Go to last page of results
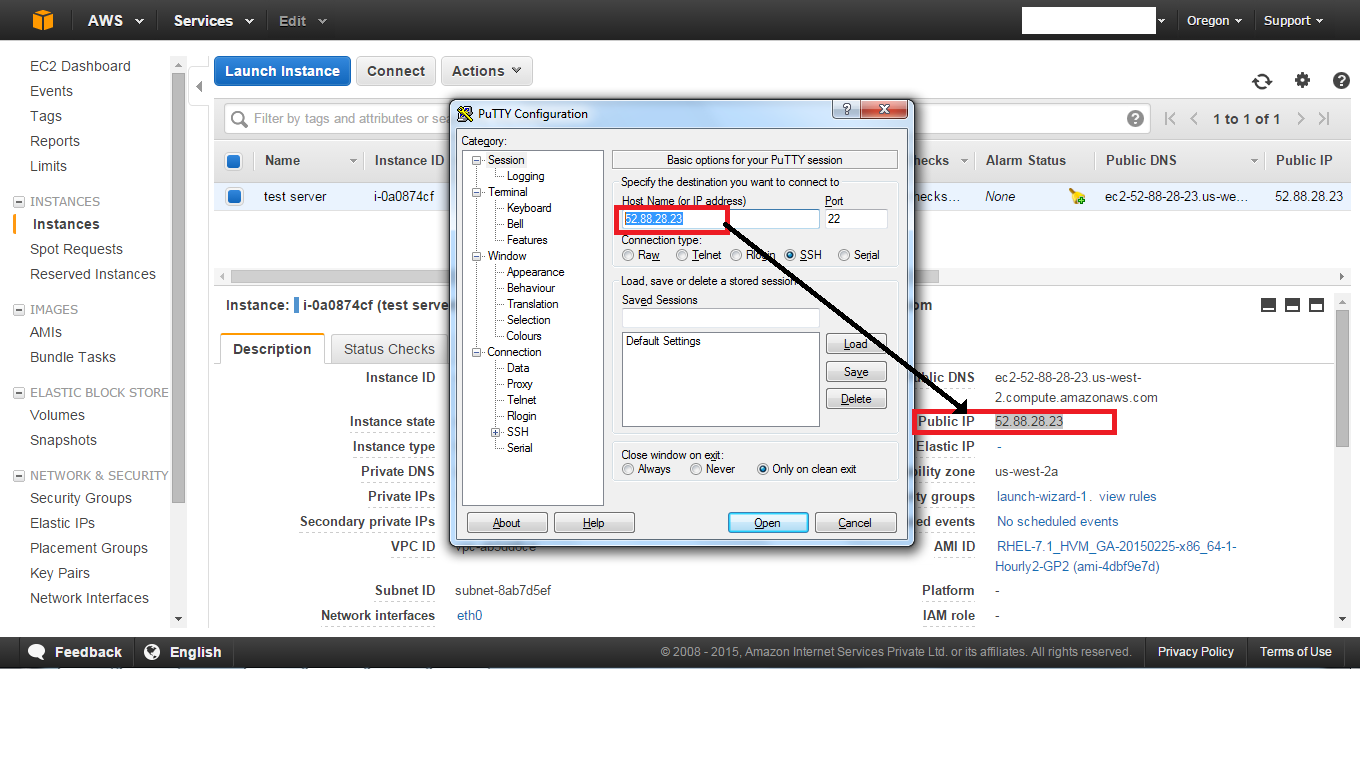 pos(1324,119)
